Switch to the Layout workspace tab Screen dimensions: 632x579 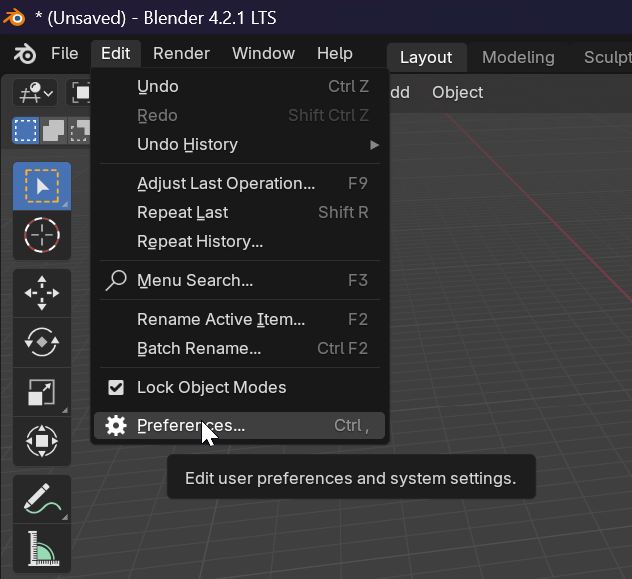tap(426, 57)
